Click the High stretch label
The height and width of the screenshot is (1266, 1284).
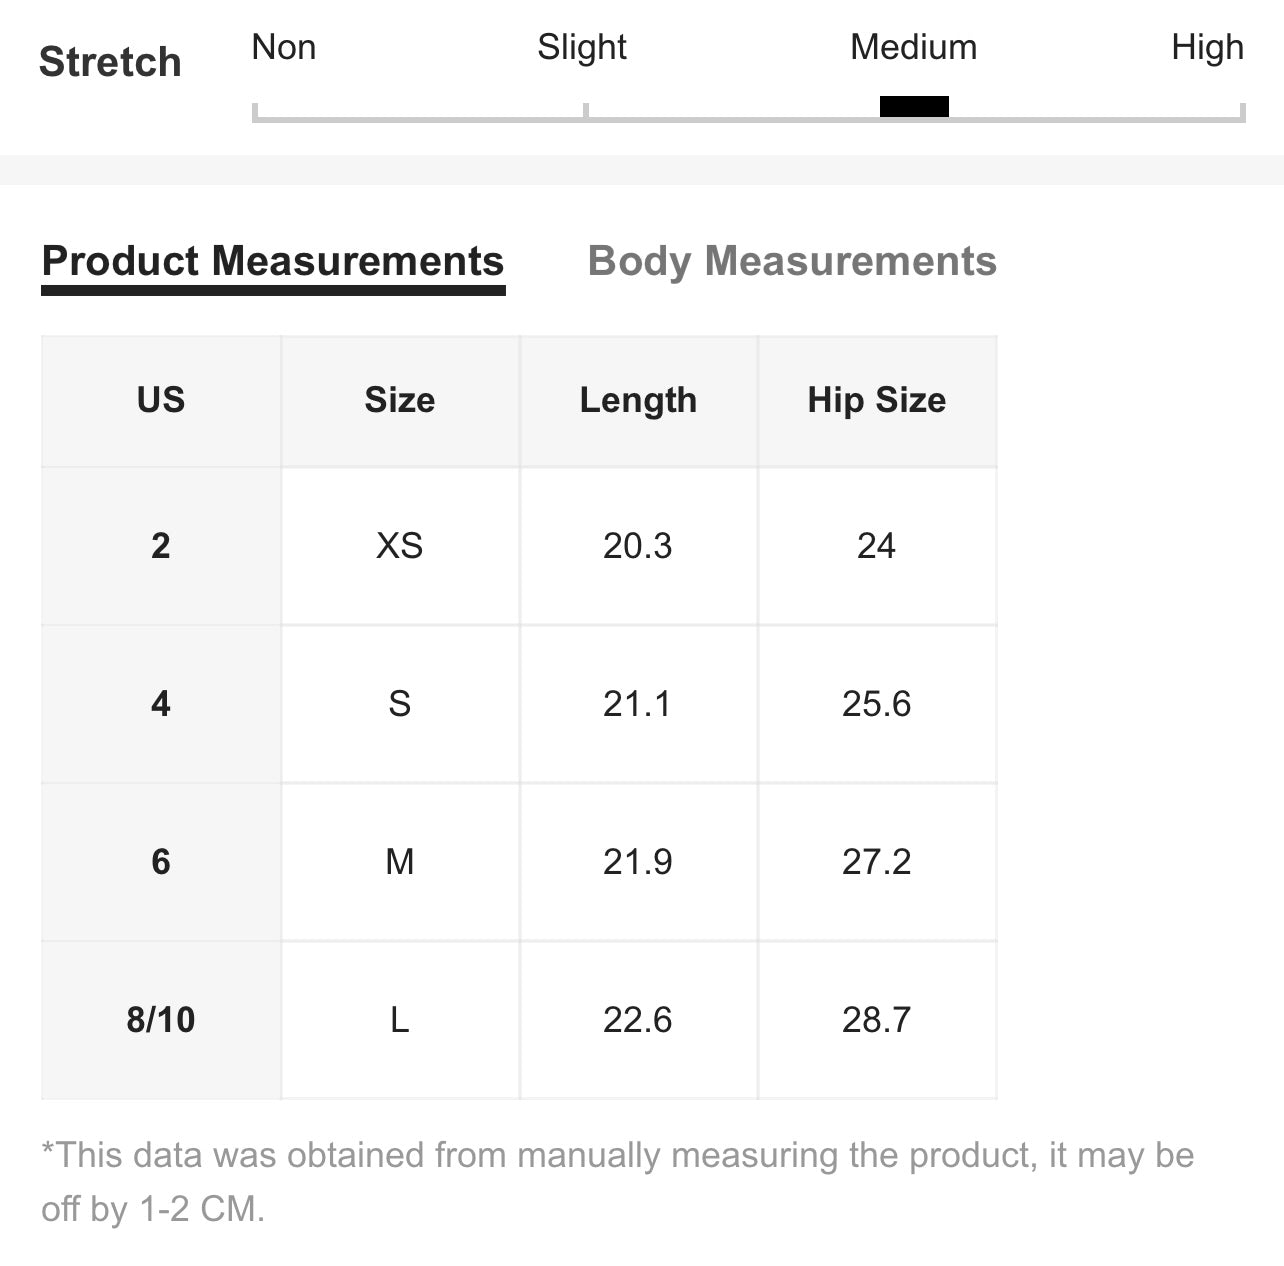point(1207,48)
